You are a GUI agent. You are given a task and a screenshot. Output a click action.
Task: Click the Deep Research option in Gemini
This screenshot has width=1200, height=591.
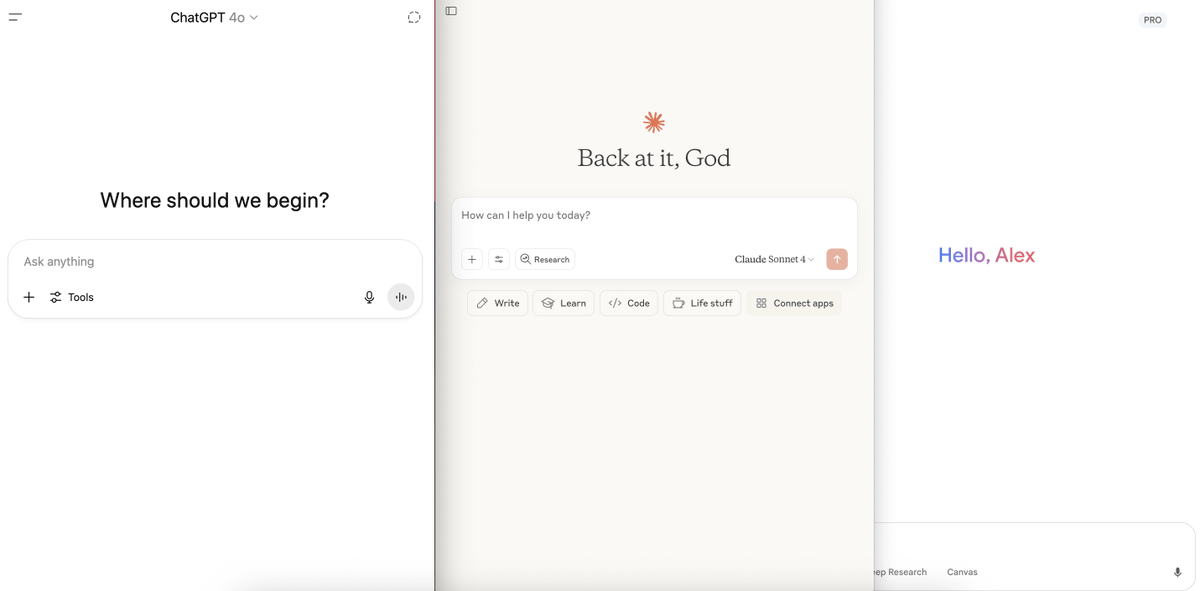coord(900,572)
